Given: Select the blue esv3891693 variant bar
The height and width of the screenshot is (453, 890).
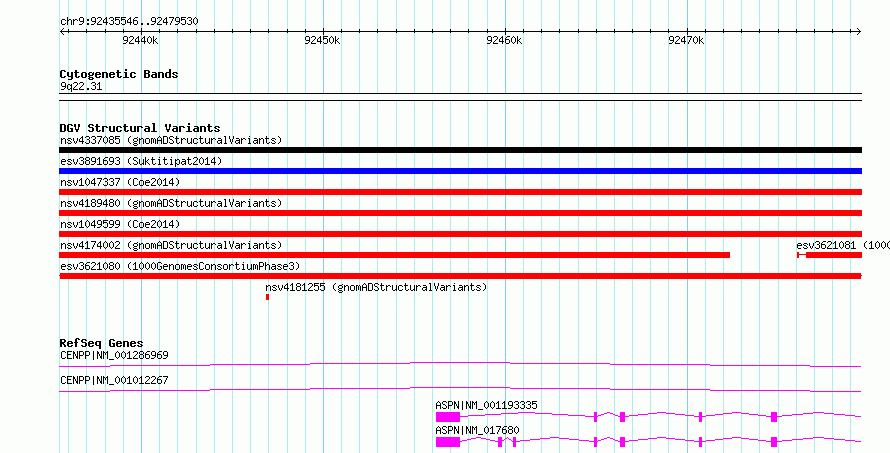Looking at the screenshot, I should [x=460, y=171].
